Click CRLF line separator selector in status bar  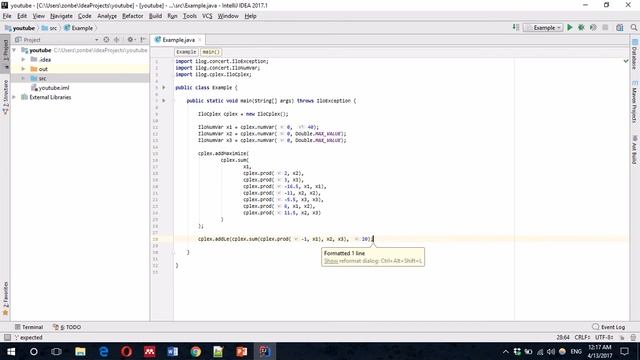click(x=582, y=338)
